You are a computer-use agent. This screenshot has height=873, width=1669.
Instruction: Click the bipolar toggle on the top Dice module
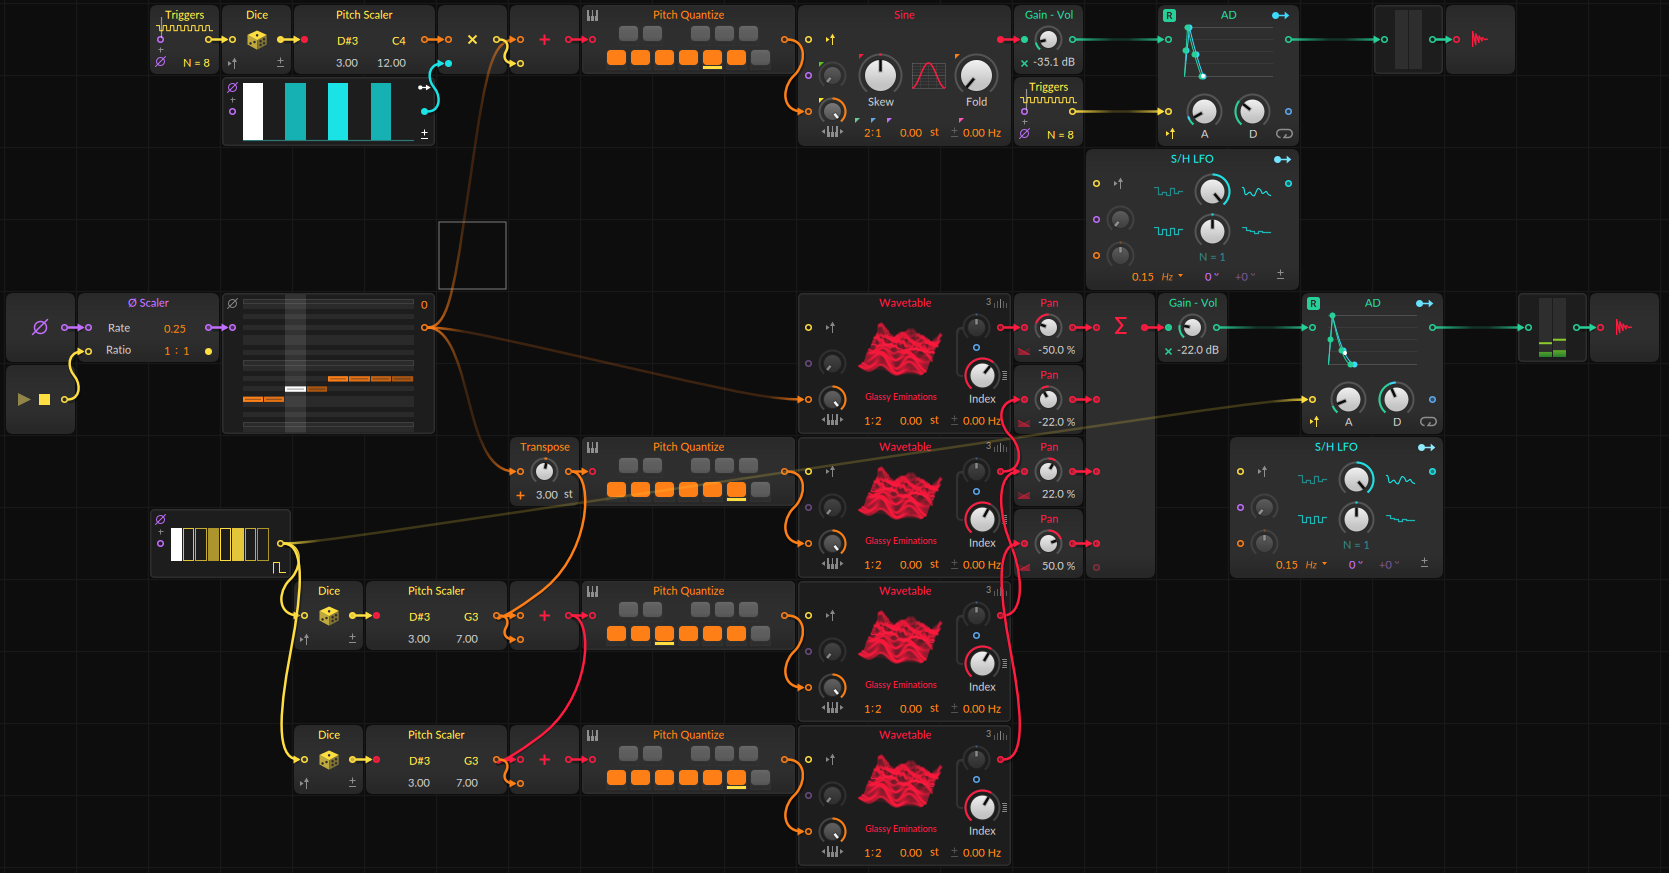pos(280,62)
